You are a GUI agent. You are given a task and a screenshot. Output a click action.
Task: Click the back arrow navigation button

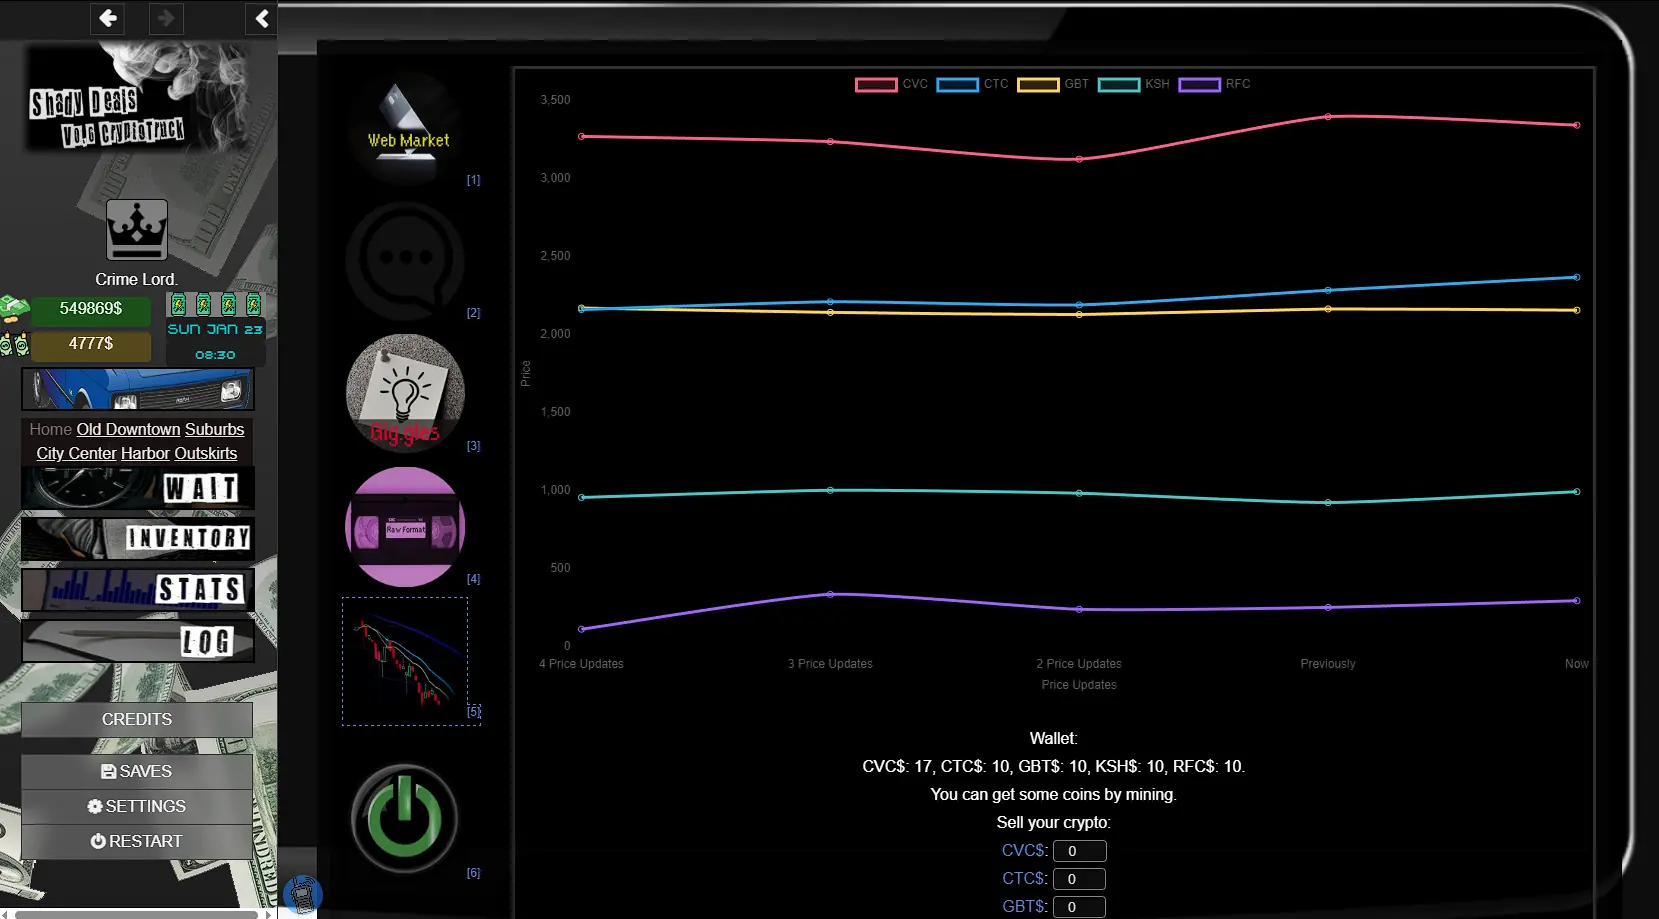[108, 18]
